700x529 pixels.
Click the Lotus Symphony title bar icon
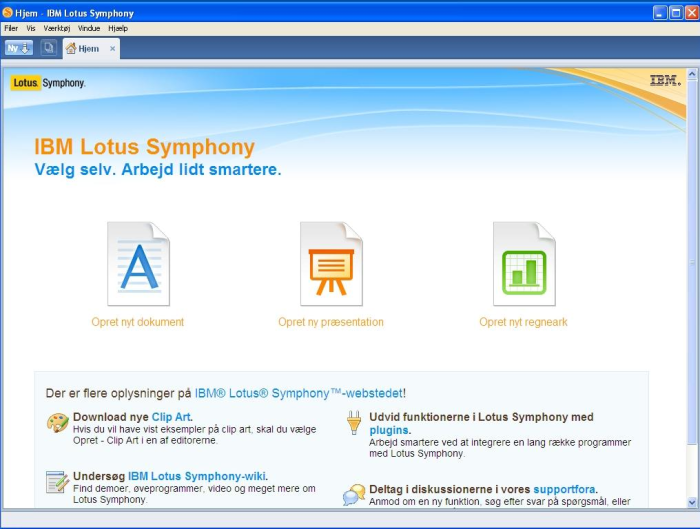click(x=8, y=12)
